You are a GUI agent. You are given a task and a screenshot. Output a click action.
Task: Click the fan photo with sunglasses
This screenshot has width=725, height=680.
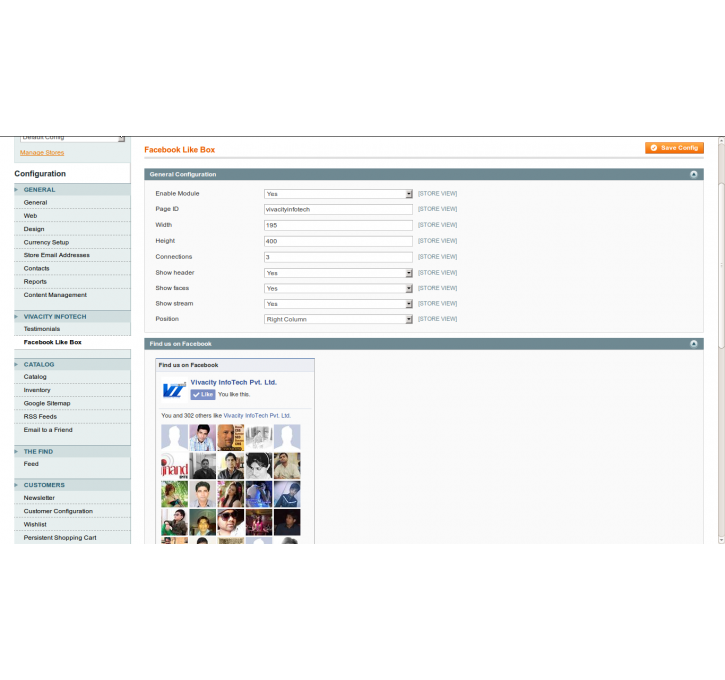[x=231, y=522]
